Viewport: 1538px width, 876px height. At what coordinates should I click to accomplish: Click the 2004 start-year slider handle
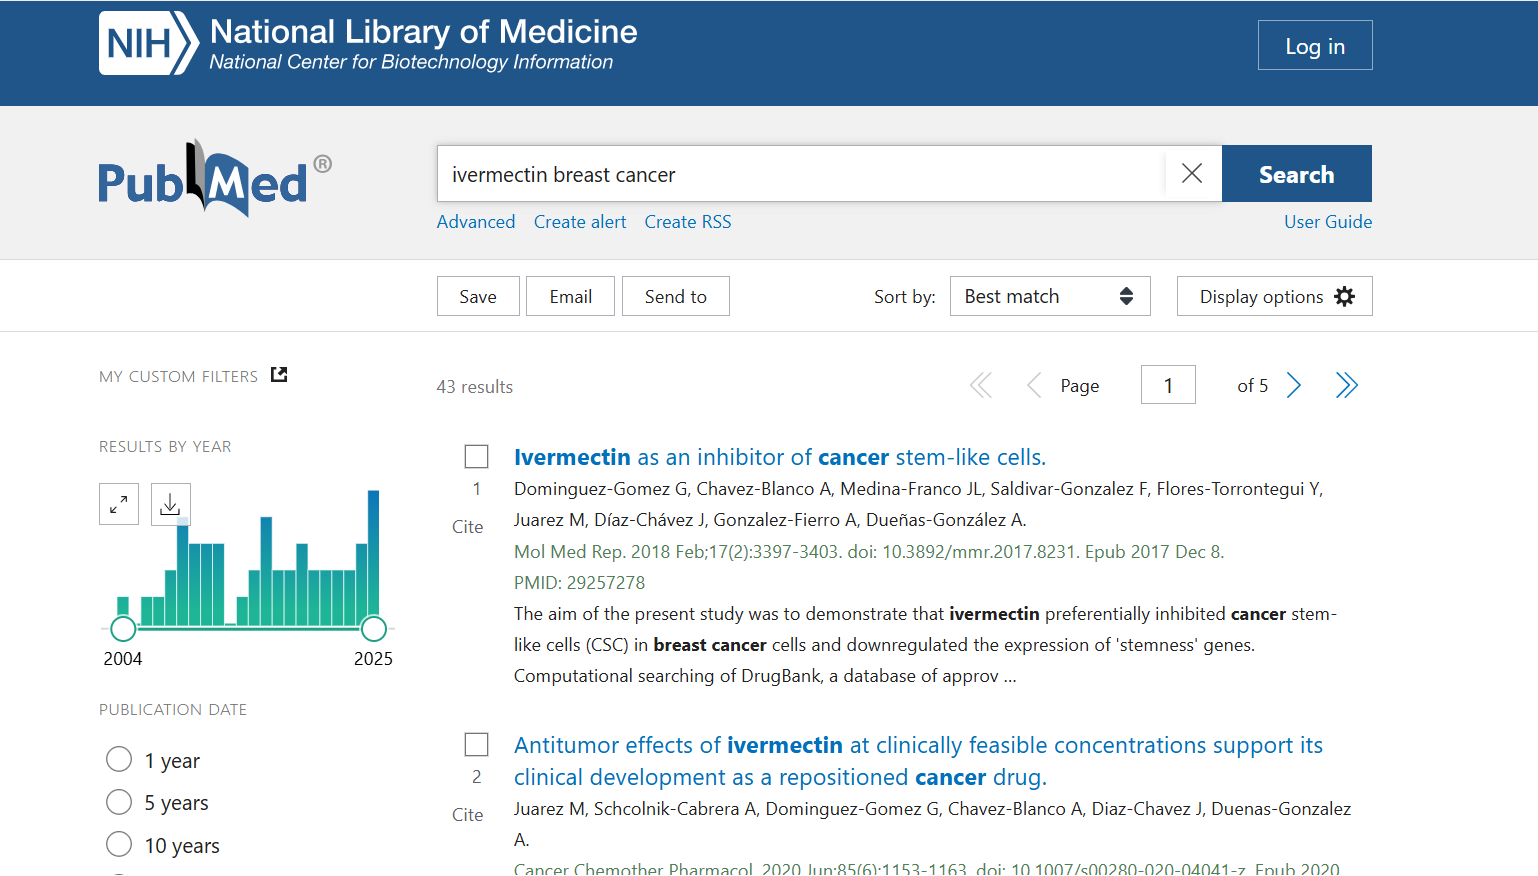click(123, 628)
